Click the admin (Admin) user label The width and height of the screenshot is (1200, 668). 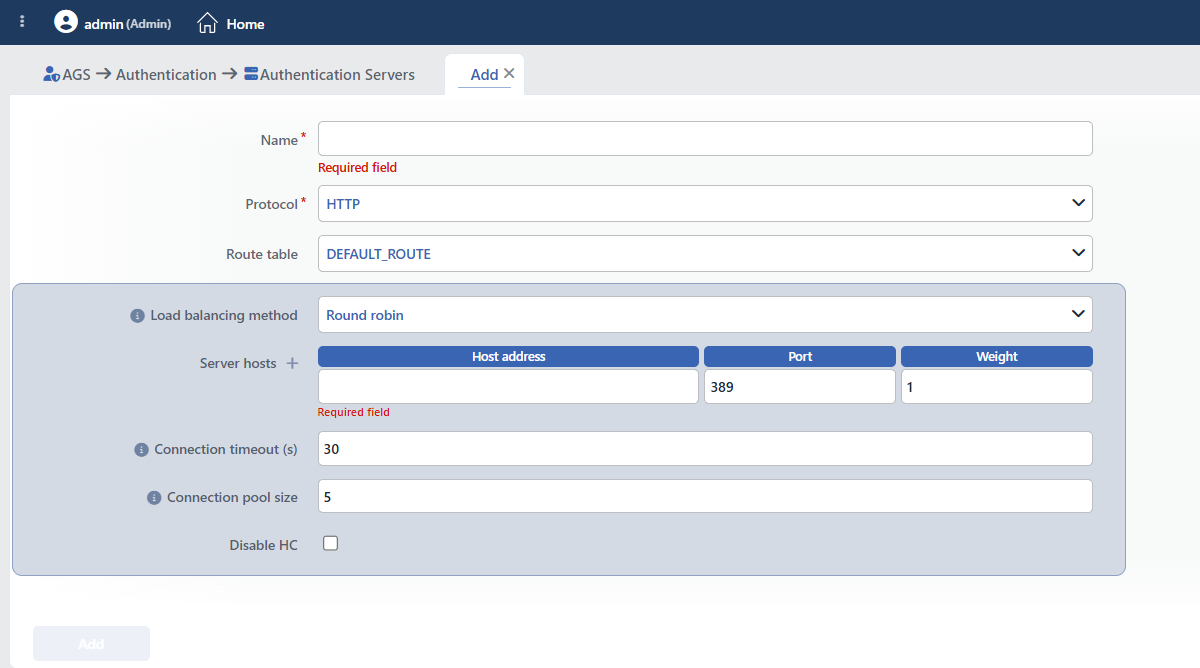tap(127, 24)
